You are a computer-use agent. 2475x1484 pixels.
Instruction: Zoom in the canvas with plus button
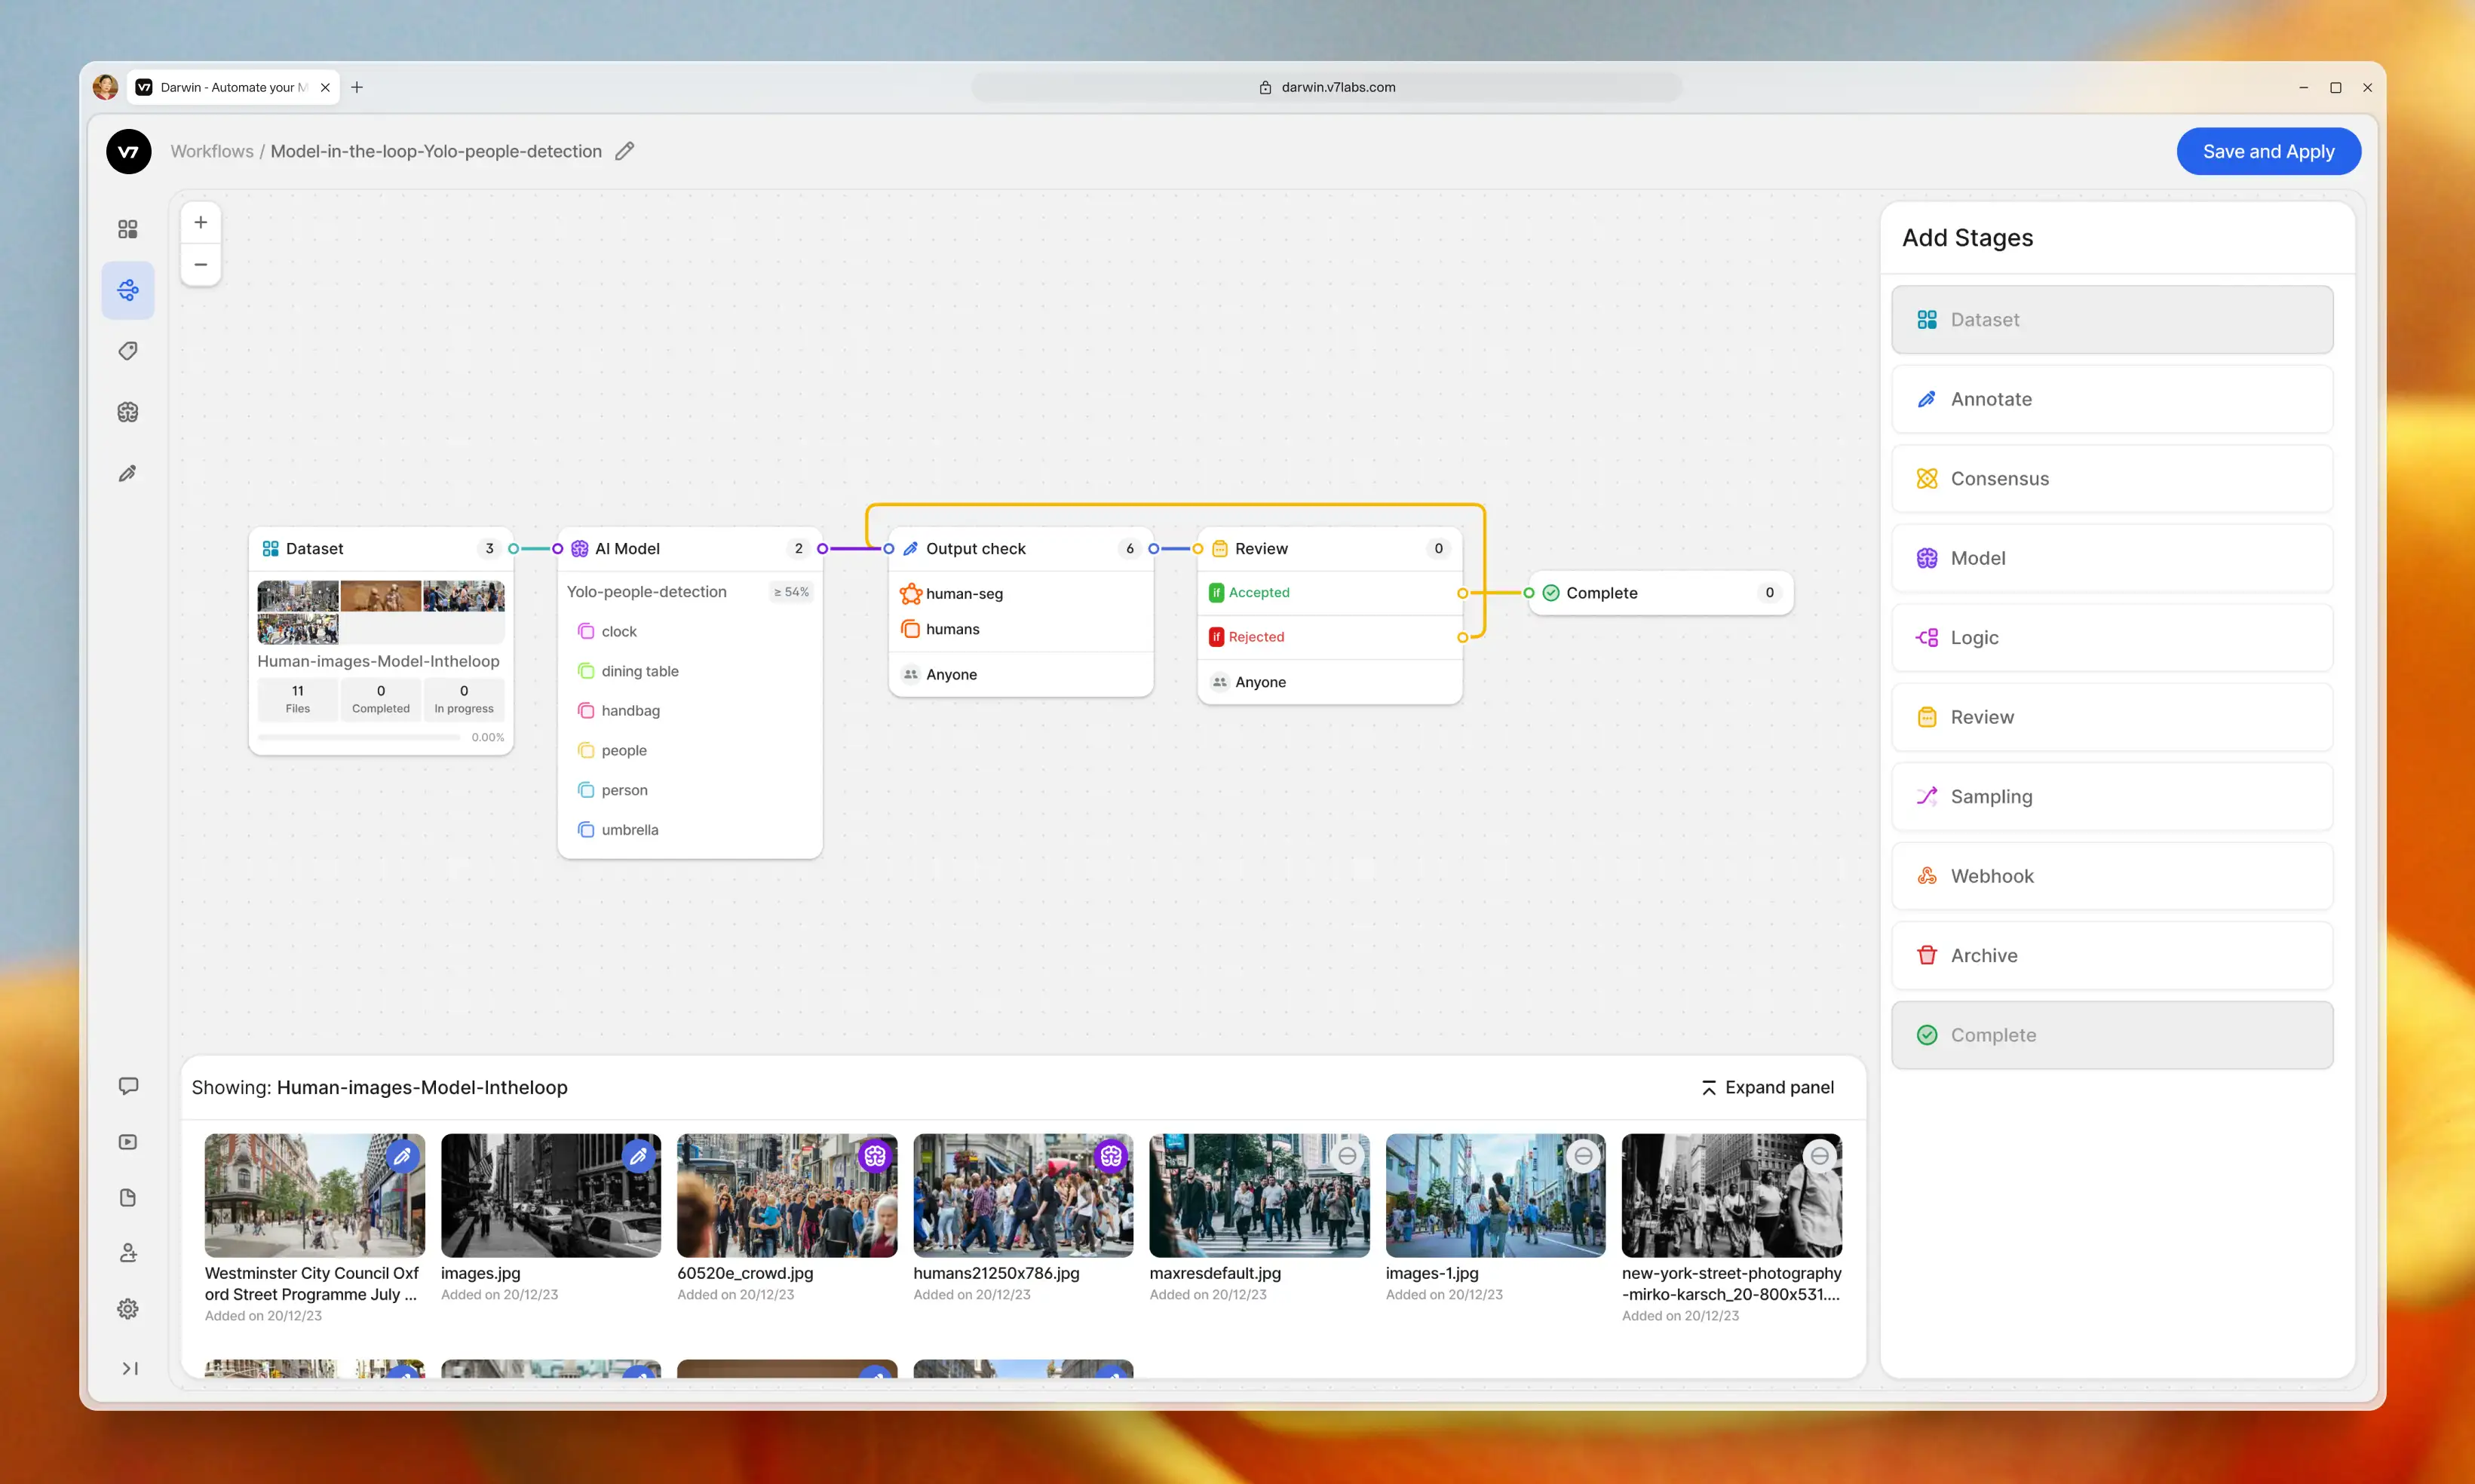[x=201, y=222]
